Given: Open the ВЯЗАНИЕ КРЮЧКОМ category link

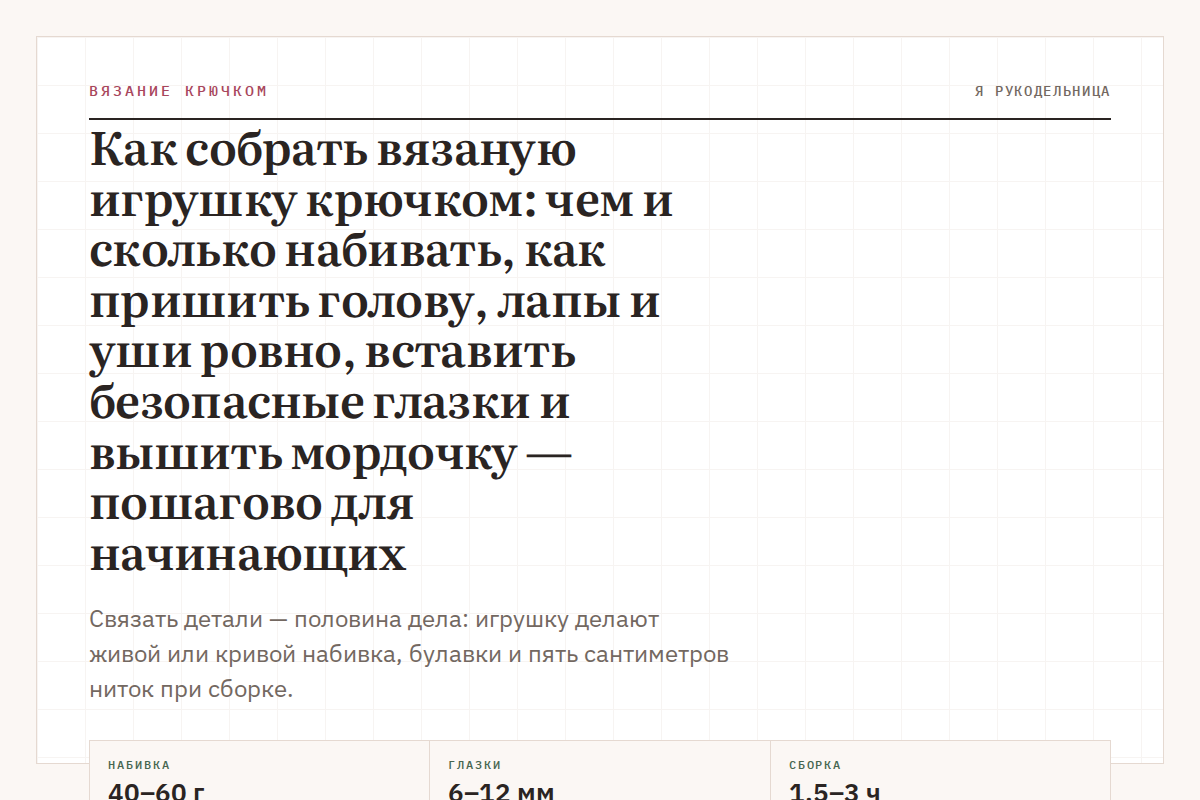Looking at the screenshot, I should (x=179, y=91).
